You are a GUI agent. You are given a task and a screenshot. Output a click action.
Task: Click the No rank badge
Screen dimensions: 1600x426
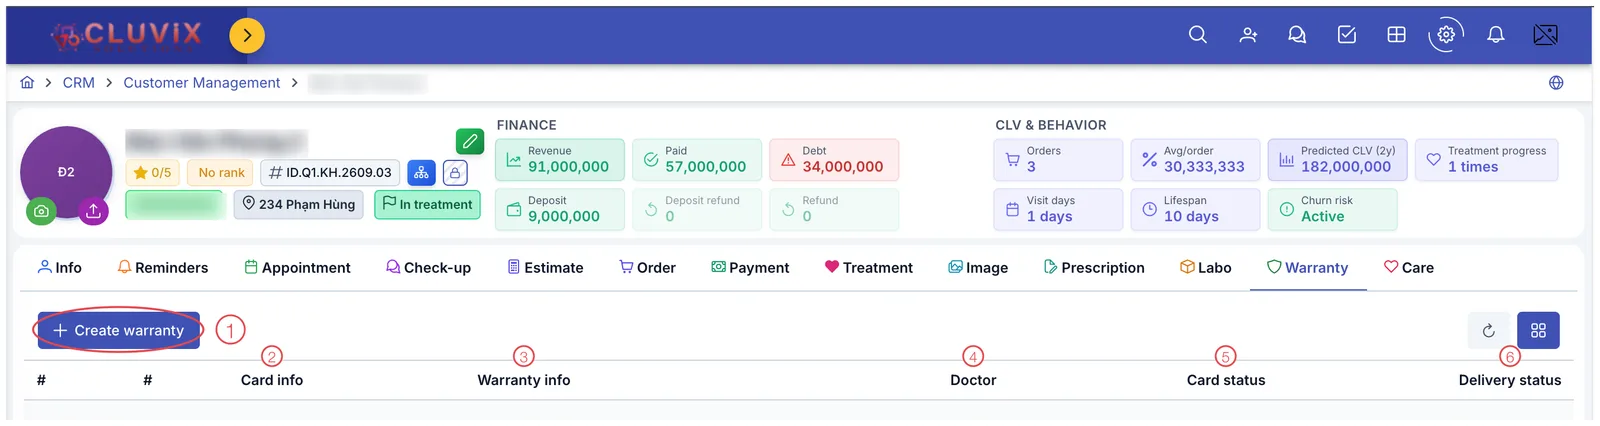tap(221, 173)
